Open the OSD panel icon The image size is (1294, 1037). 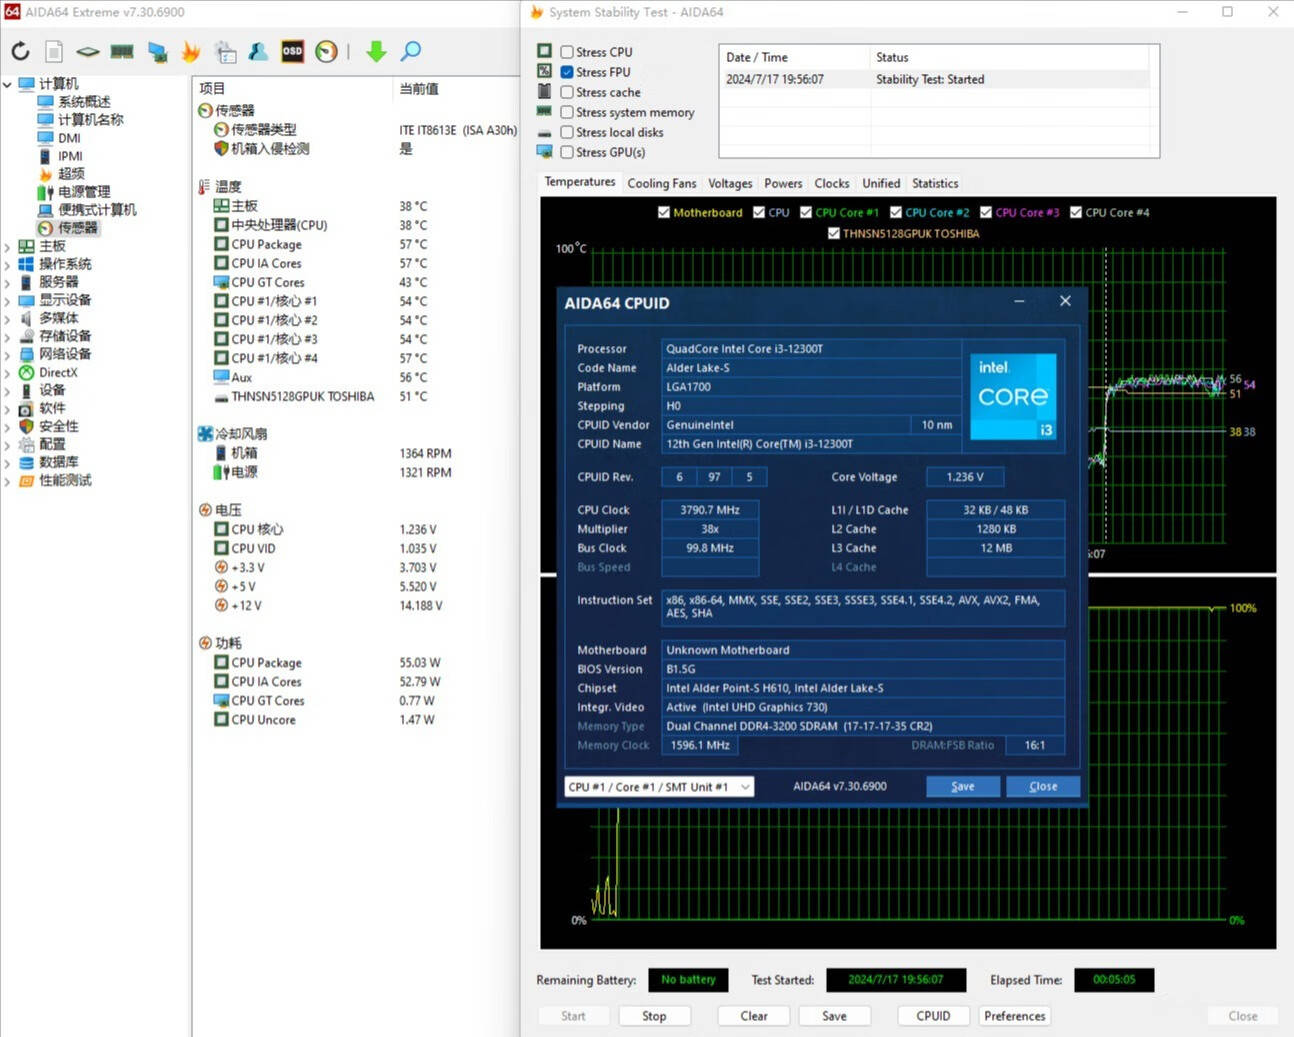point(292,51)
